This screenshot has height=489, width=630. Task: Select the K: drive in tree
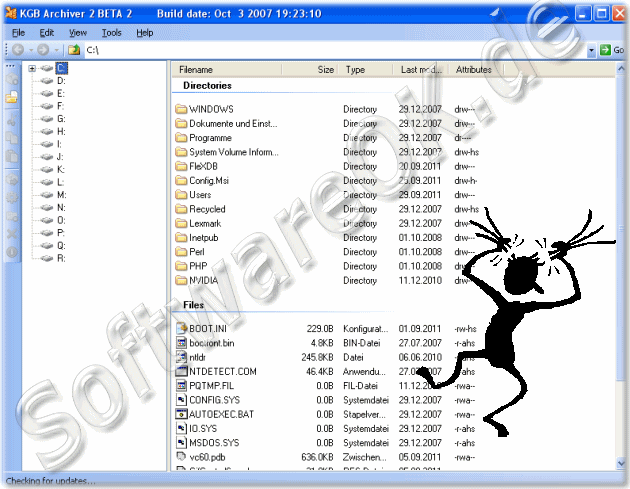click(x=61, y=170)
